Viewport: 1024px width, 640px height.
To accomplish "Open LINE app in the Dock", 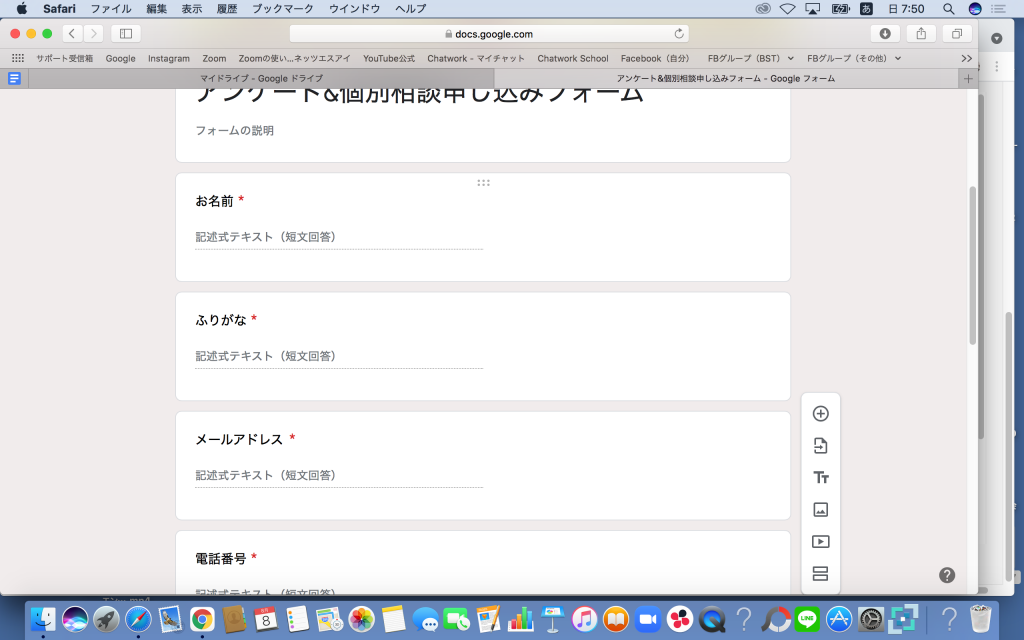I will point(807,618).
